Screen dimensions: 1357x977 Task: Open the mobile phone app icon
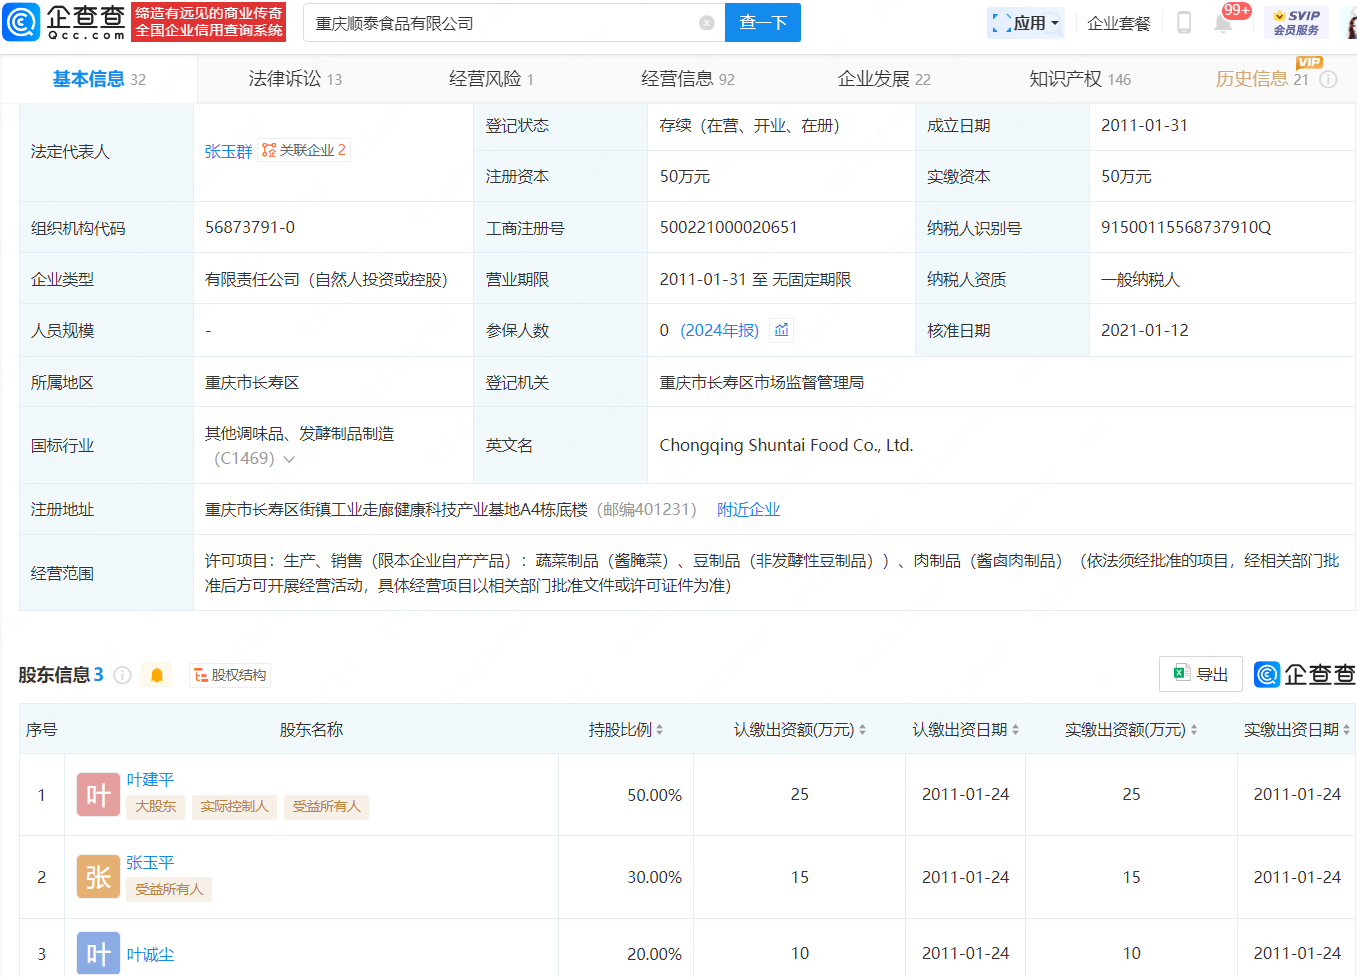[x=1184, y=23]
